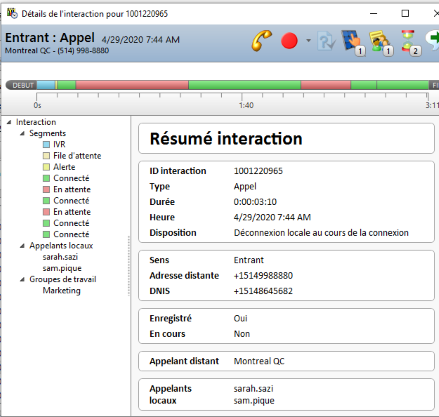Click the red recording circle icon
This screenshot has width=439, height=417.
coord(289,41)
